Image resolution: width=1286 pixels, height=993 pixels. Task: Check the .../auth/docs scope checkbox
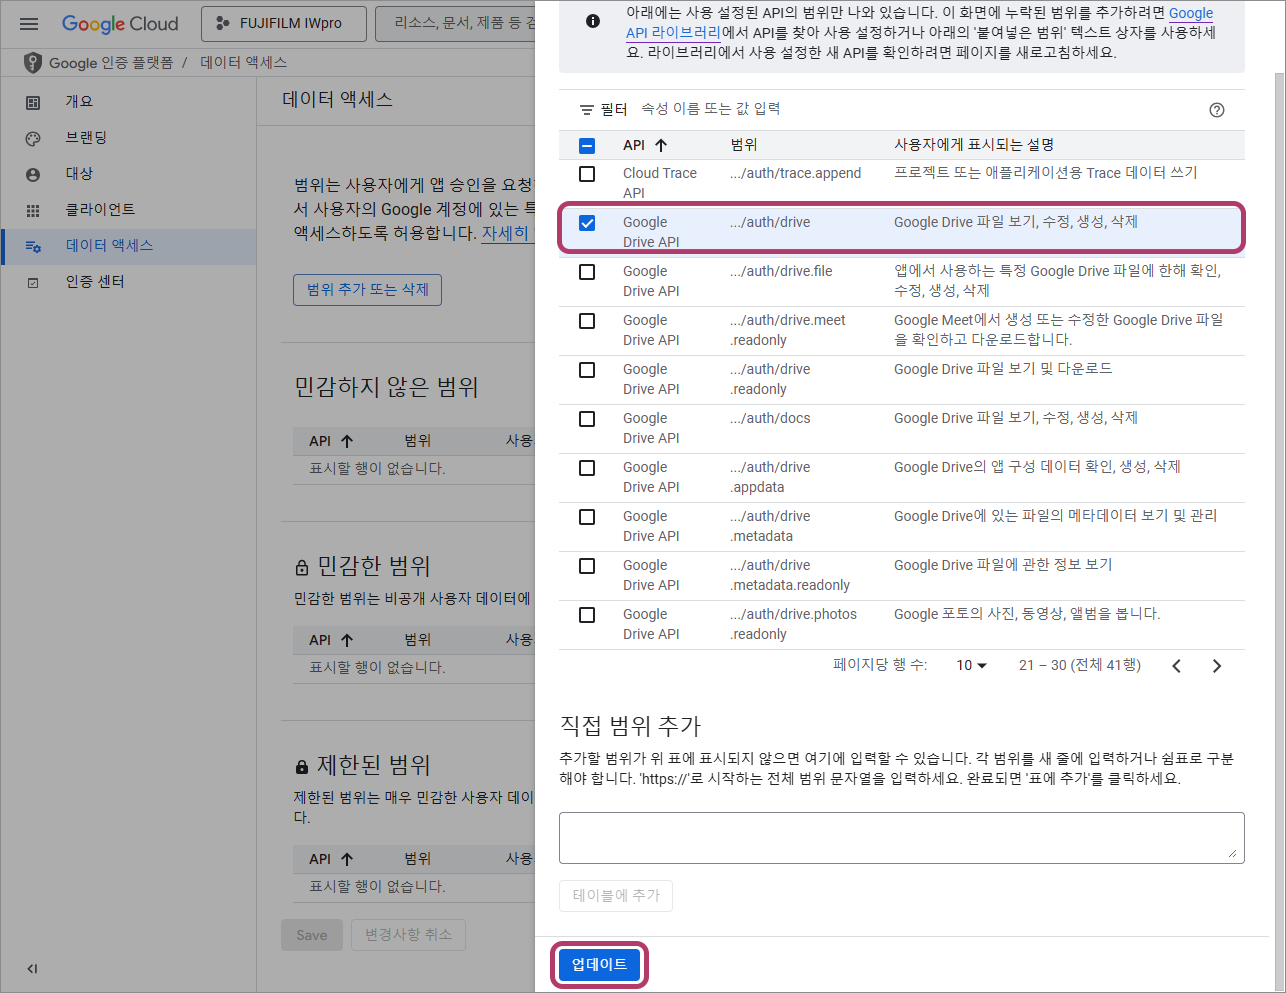[x=587, y=419]
